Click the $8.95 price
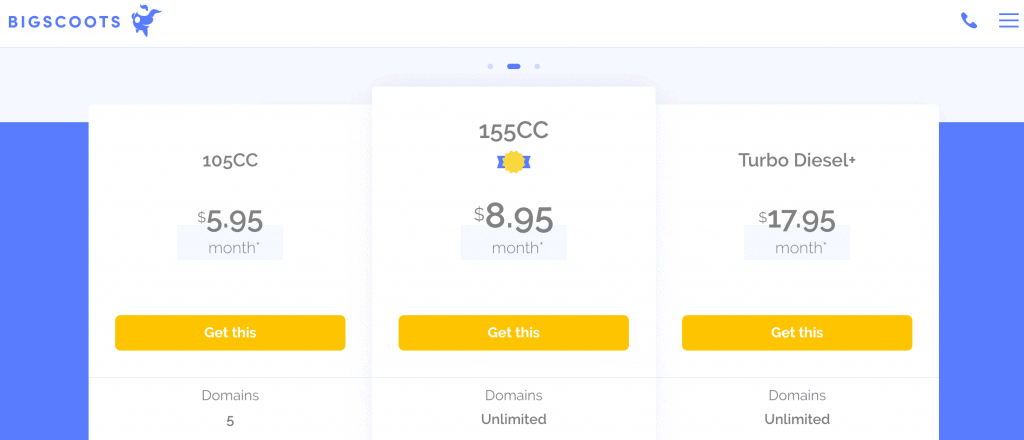This screenshot has width=1024, height=440. tap(514, 219)
